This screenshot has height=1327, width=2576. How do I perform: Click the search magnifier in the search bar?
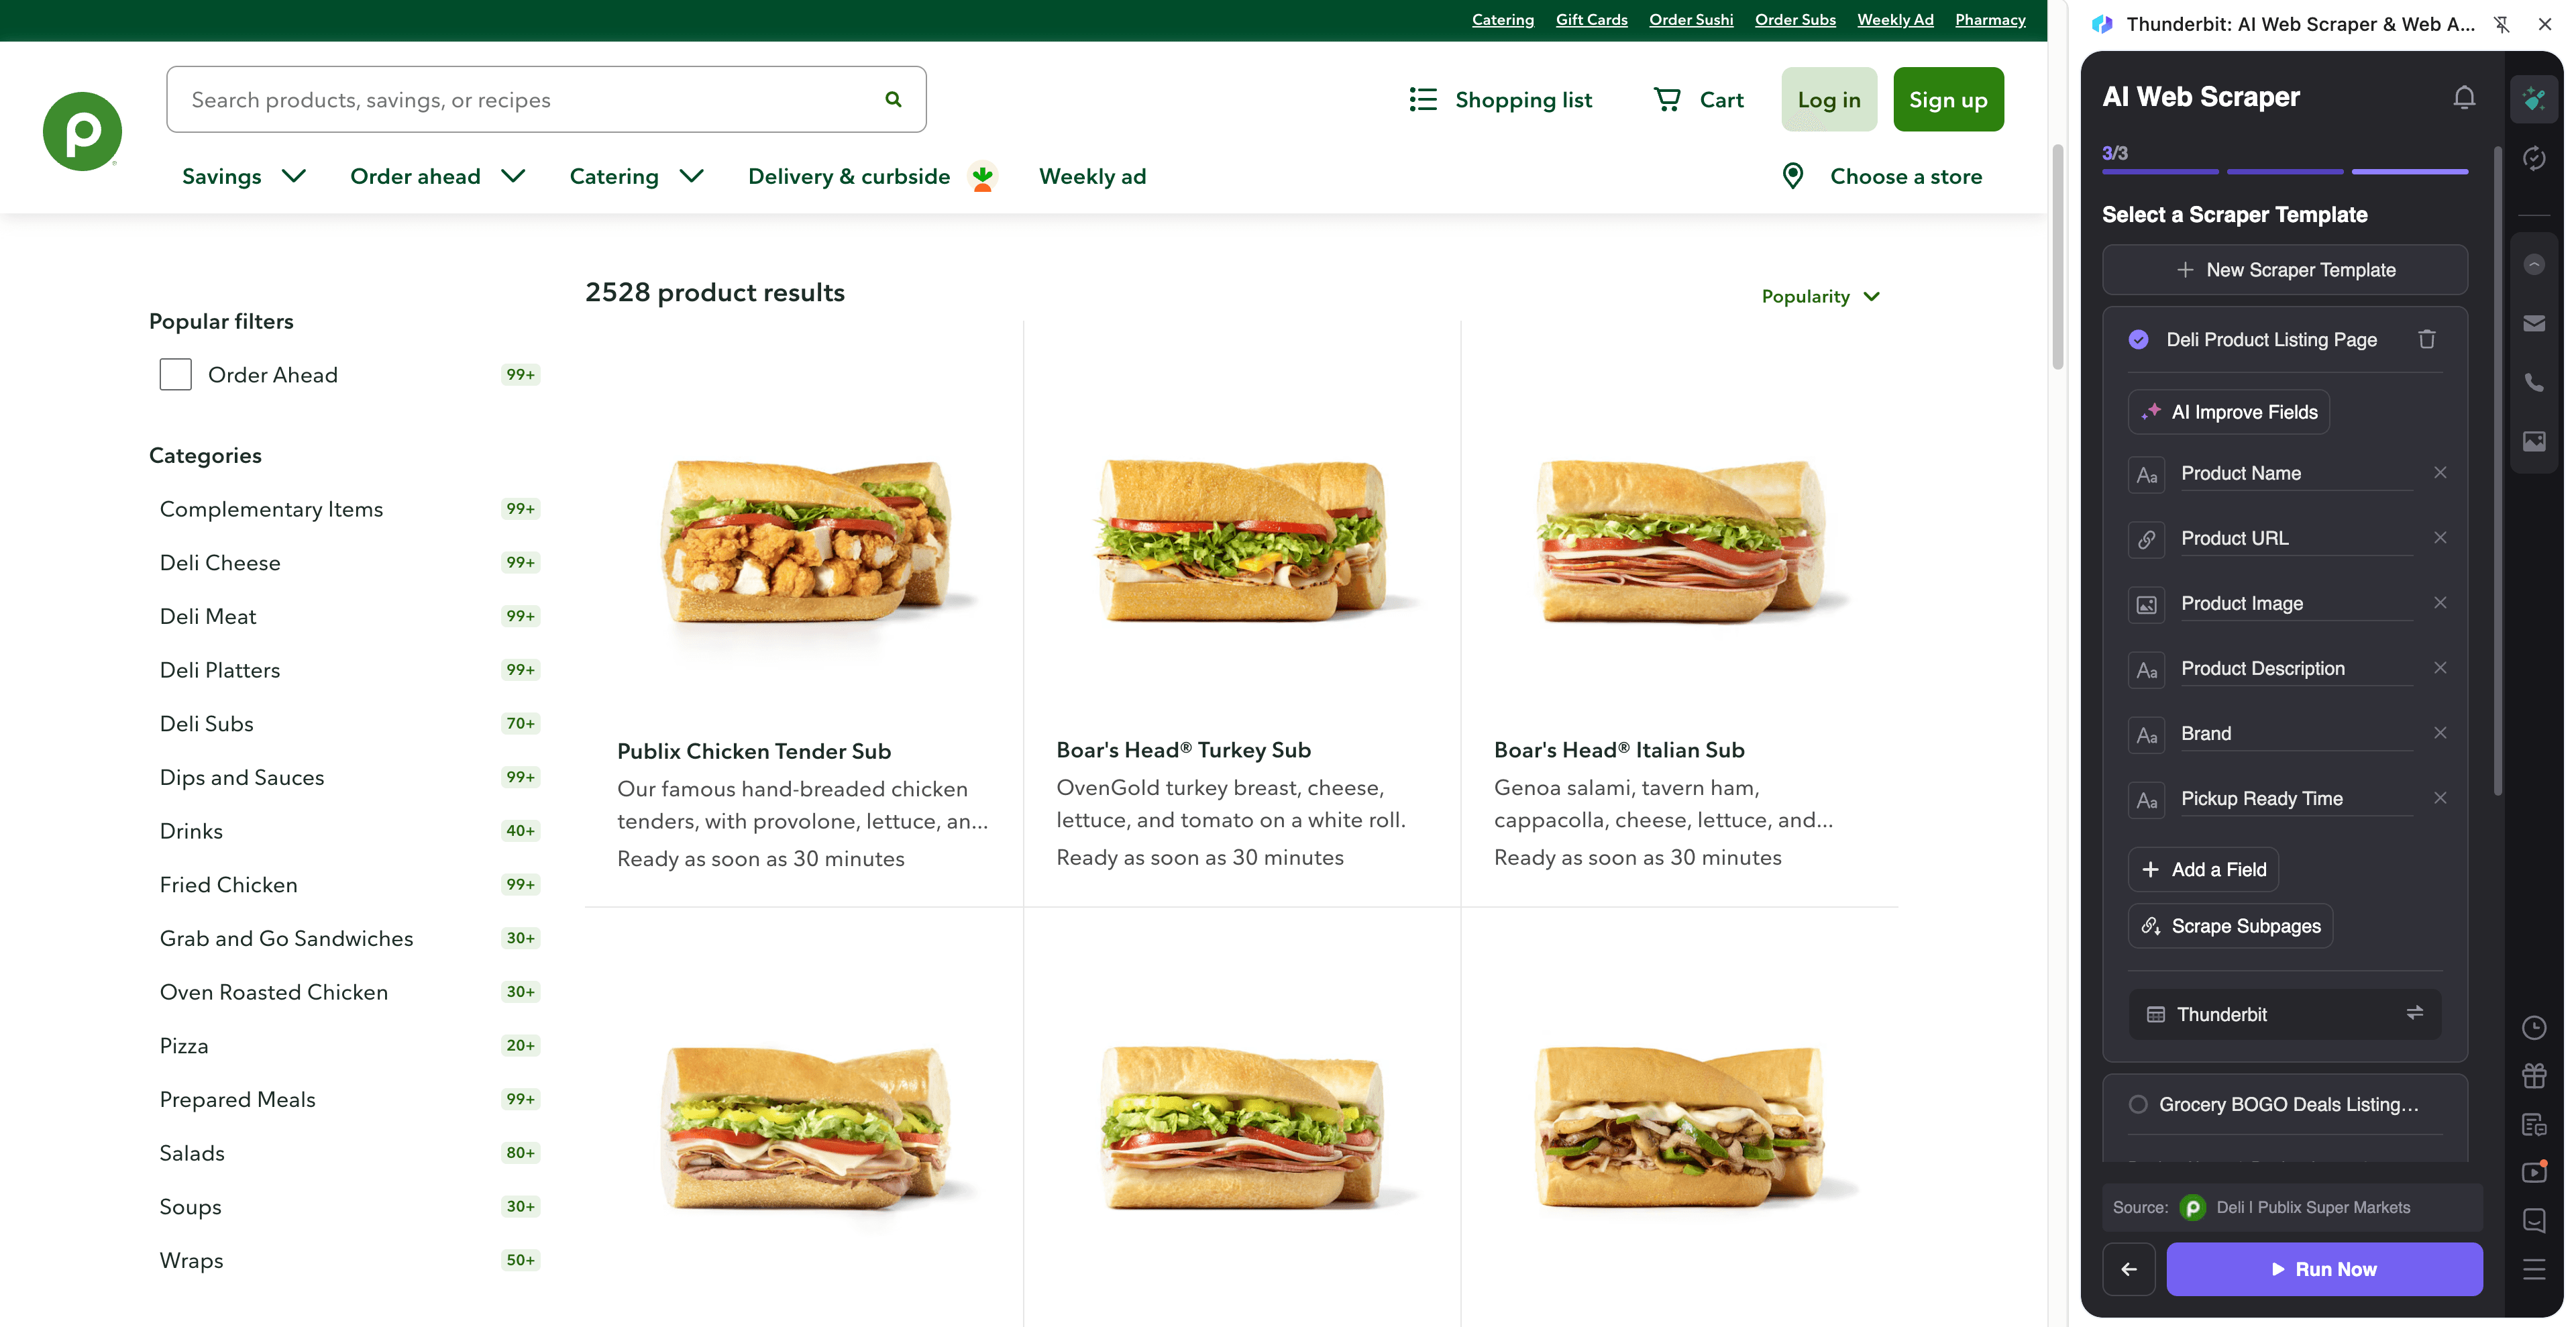[x=893, y=99]
